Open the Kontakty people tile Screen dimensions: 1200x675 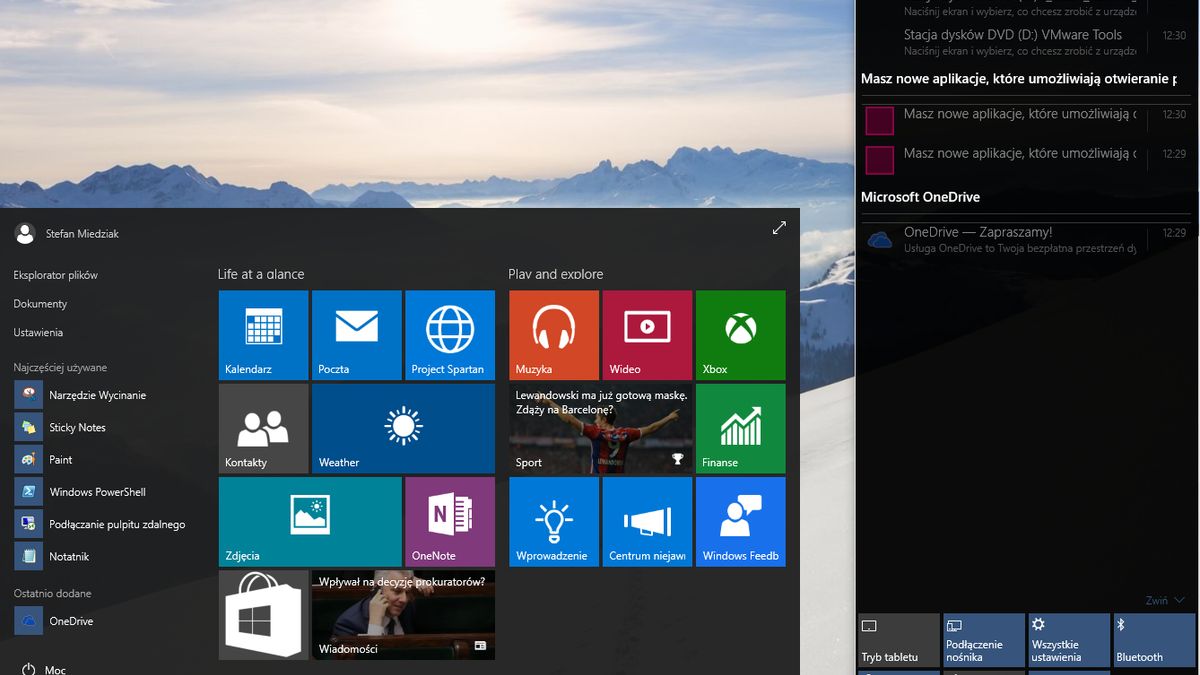pos(263,428)
